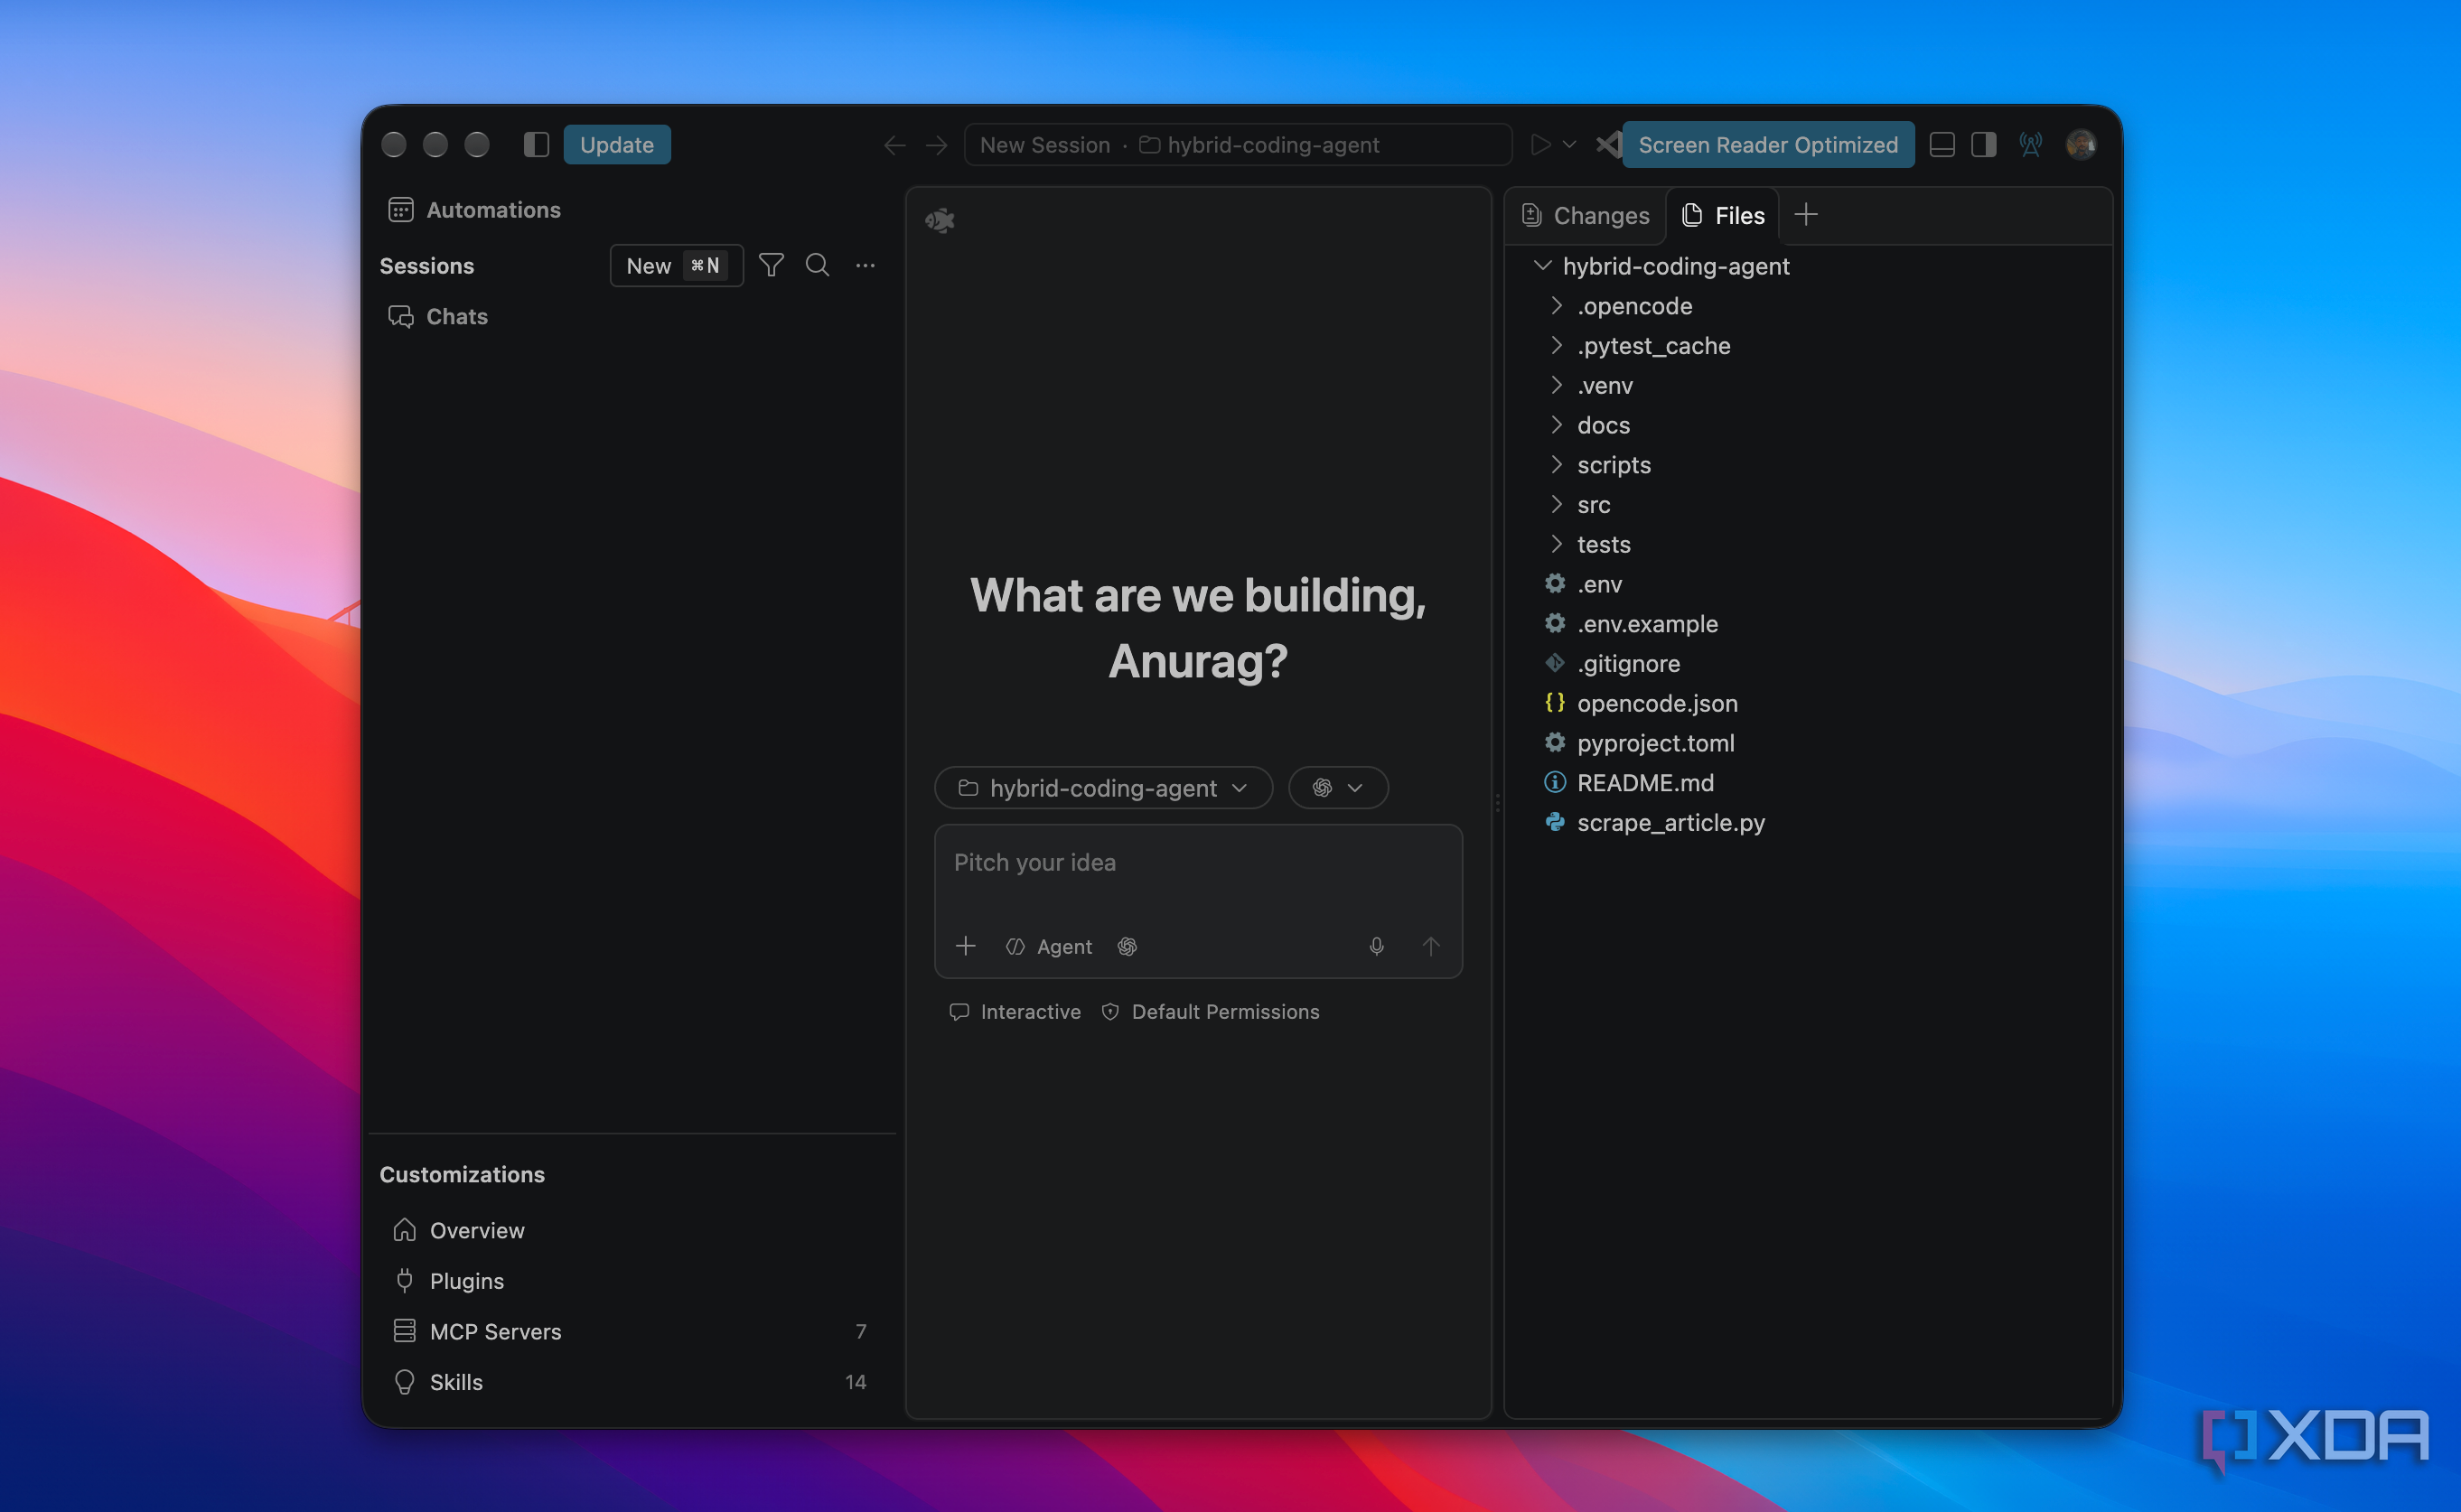Go back with the left arrow
This screenshot has height=1512, width=2461.
coord(894,146)
